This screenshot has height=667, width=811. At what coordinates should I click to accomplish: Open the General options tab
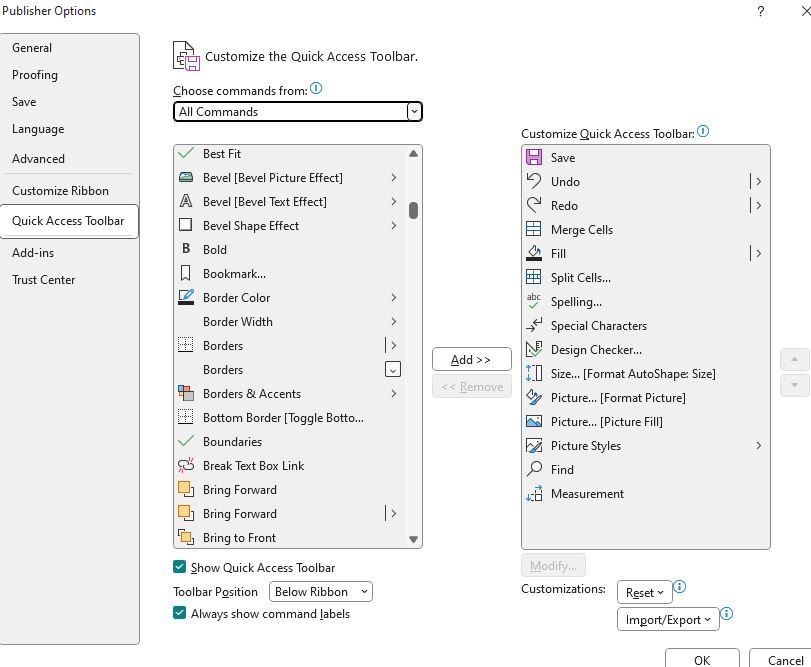(x=69, y=48)
